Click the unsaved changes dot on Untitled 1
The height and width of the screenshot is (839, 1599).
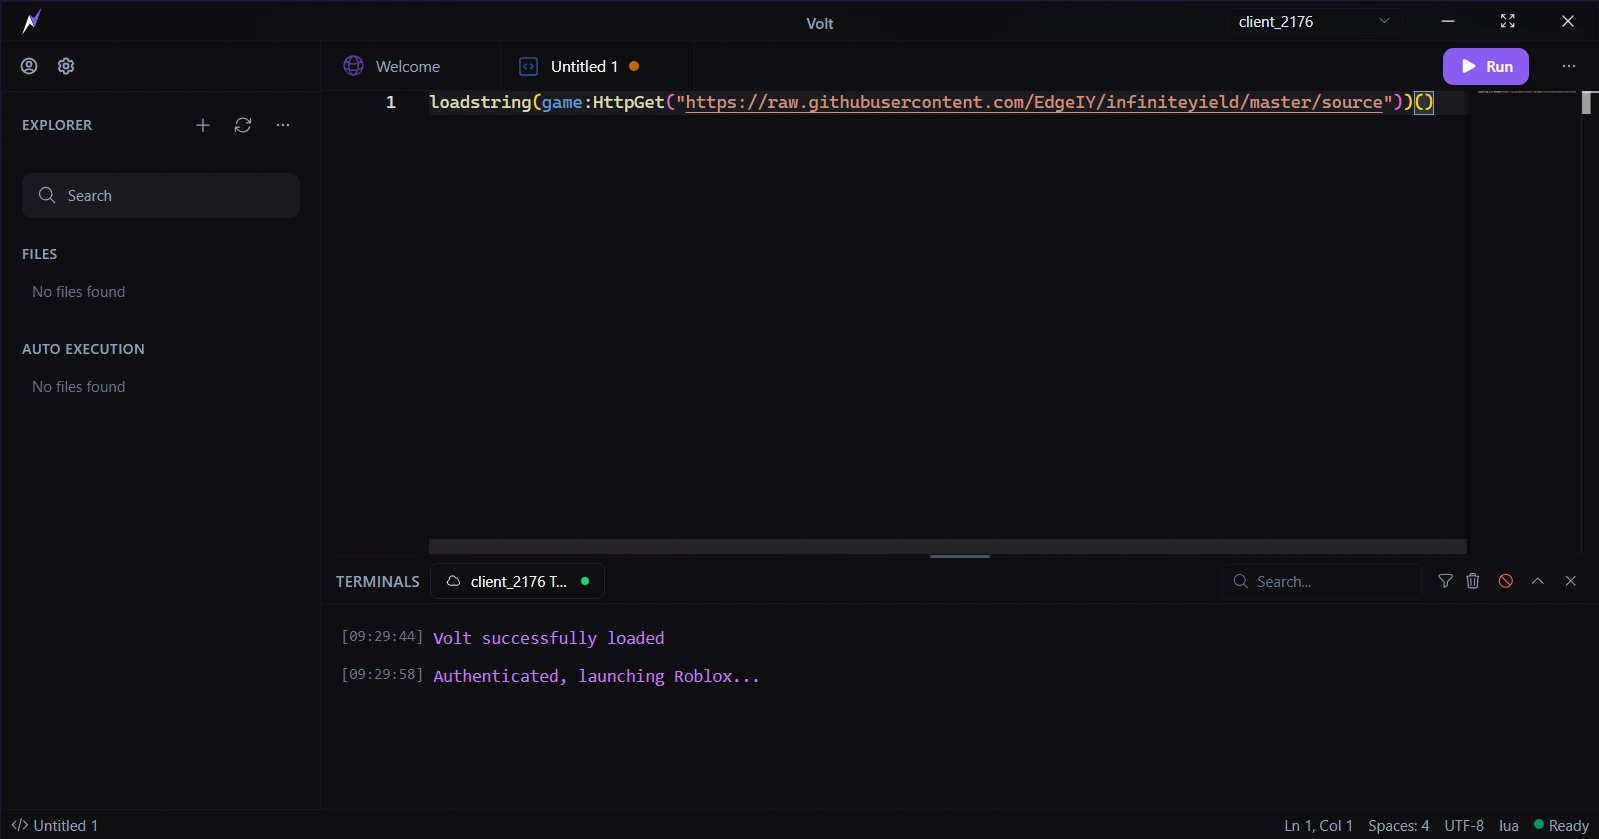pyautogui.click(x=634, y=66)
